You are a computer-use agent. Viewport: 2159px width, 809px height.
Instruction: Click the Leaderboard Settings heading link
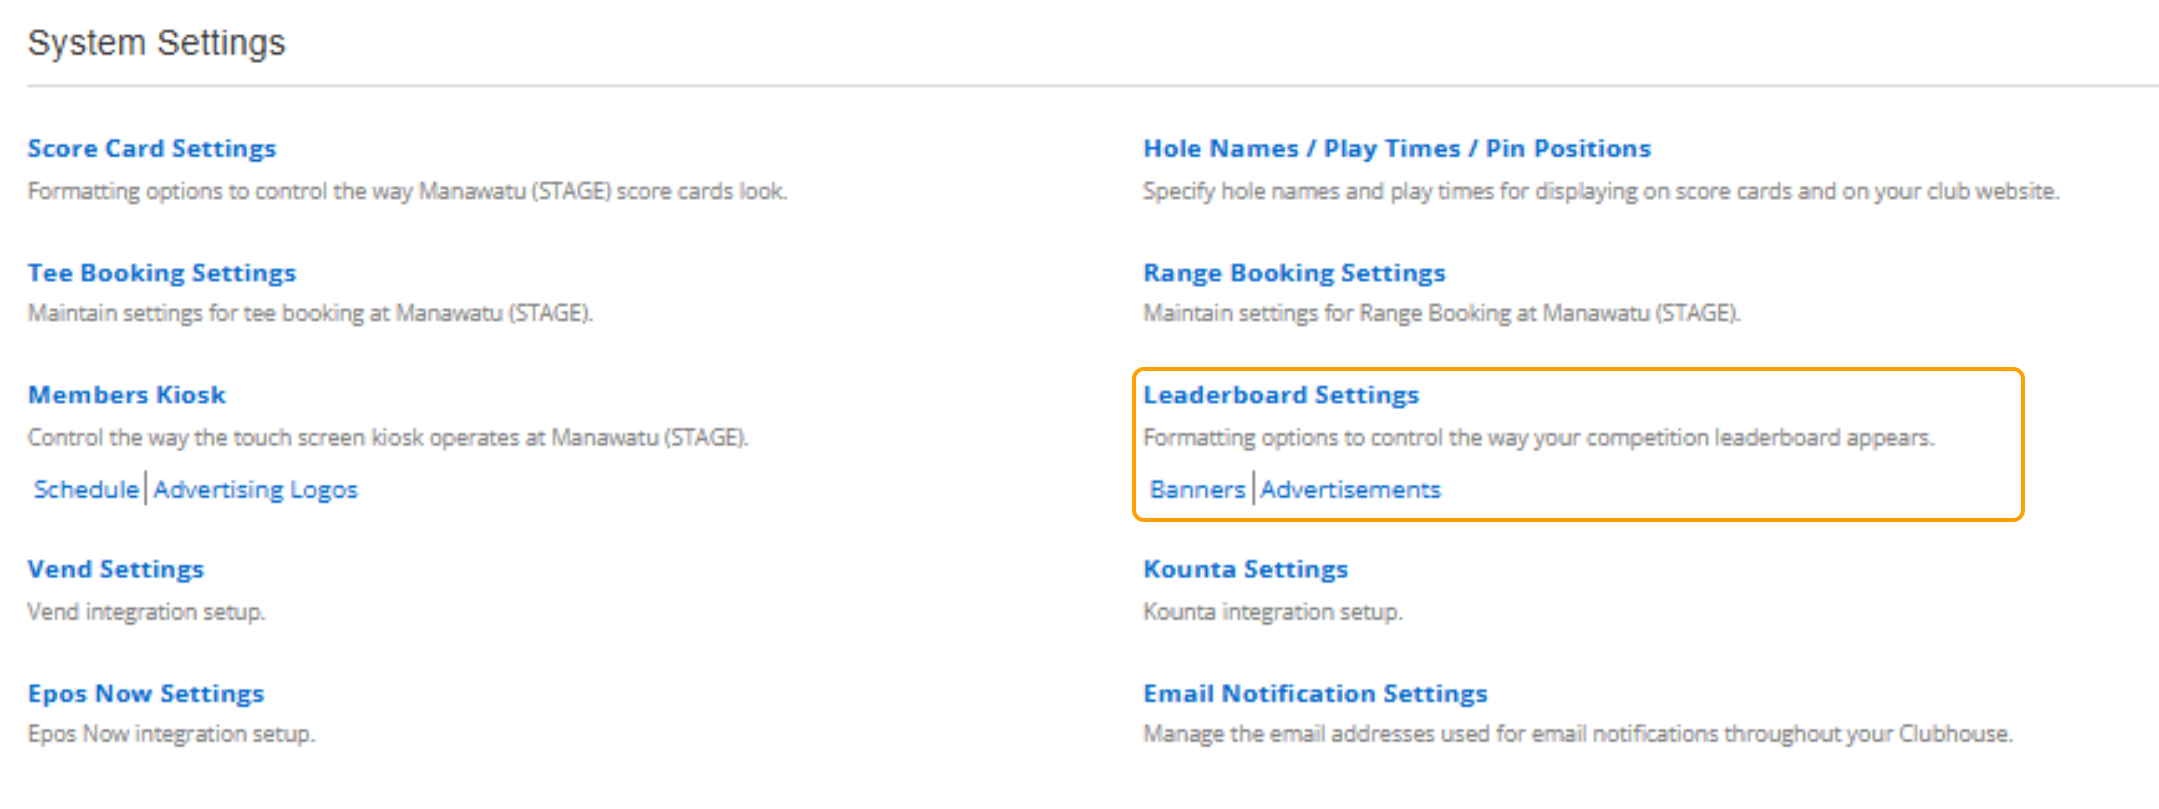[1280, 395]
